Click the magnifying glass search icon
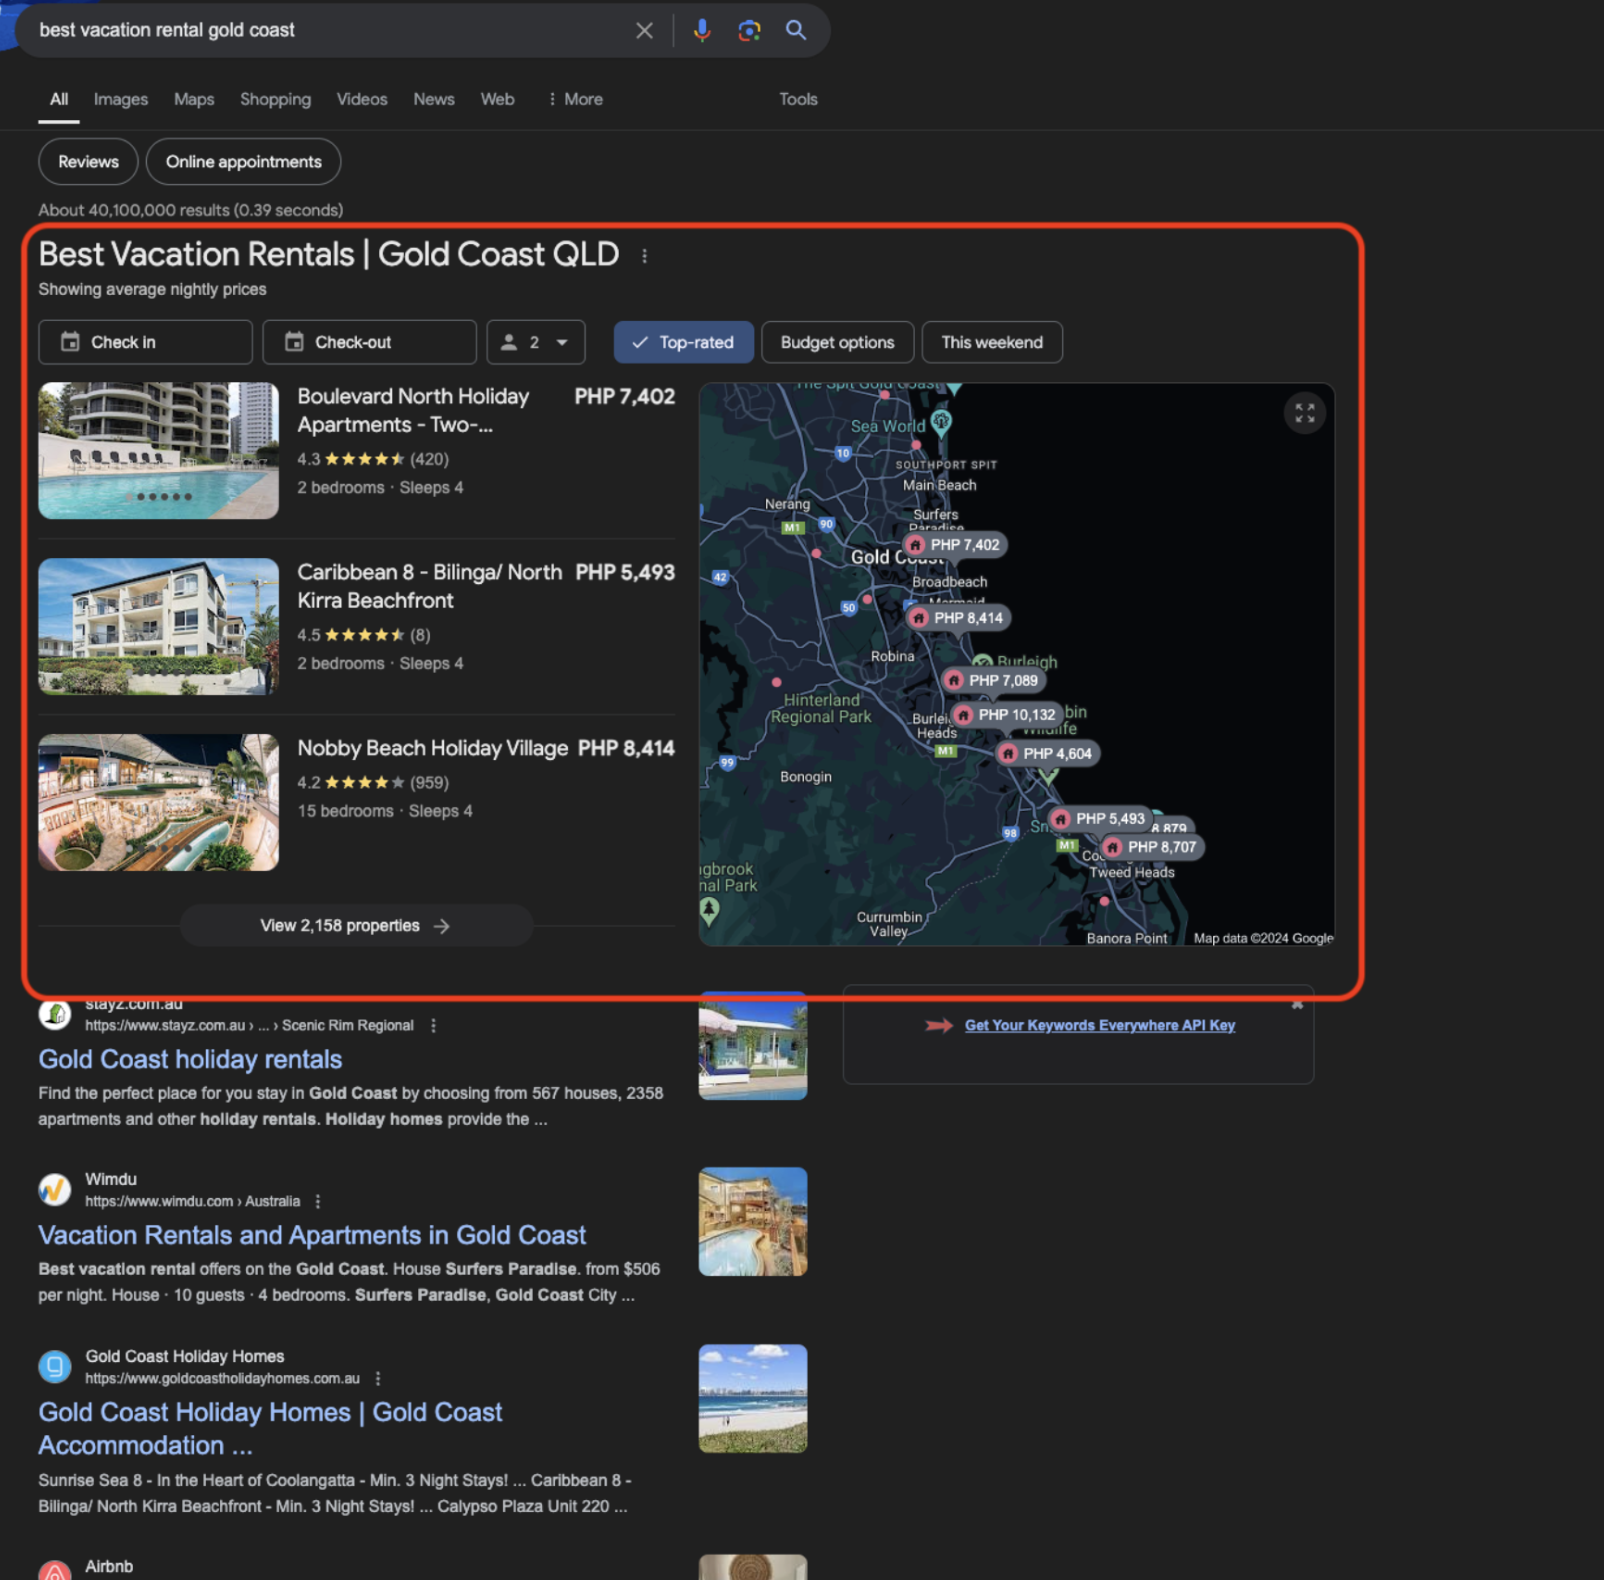 [796, 30]
